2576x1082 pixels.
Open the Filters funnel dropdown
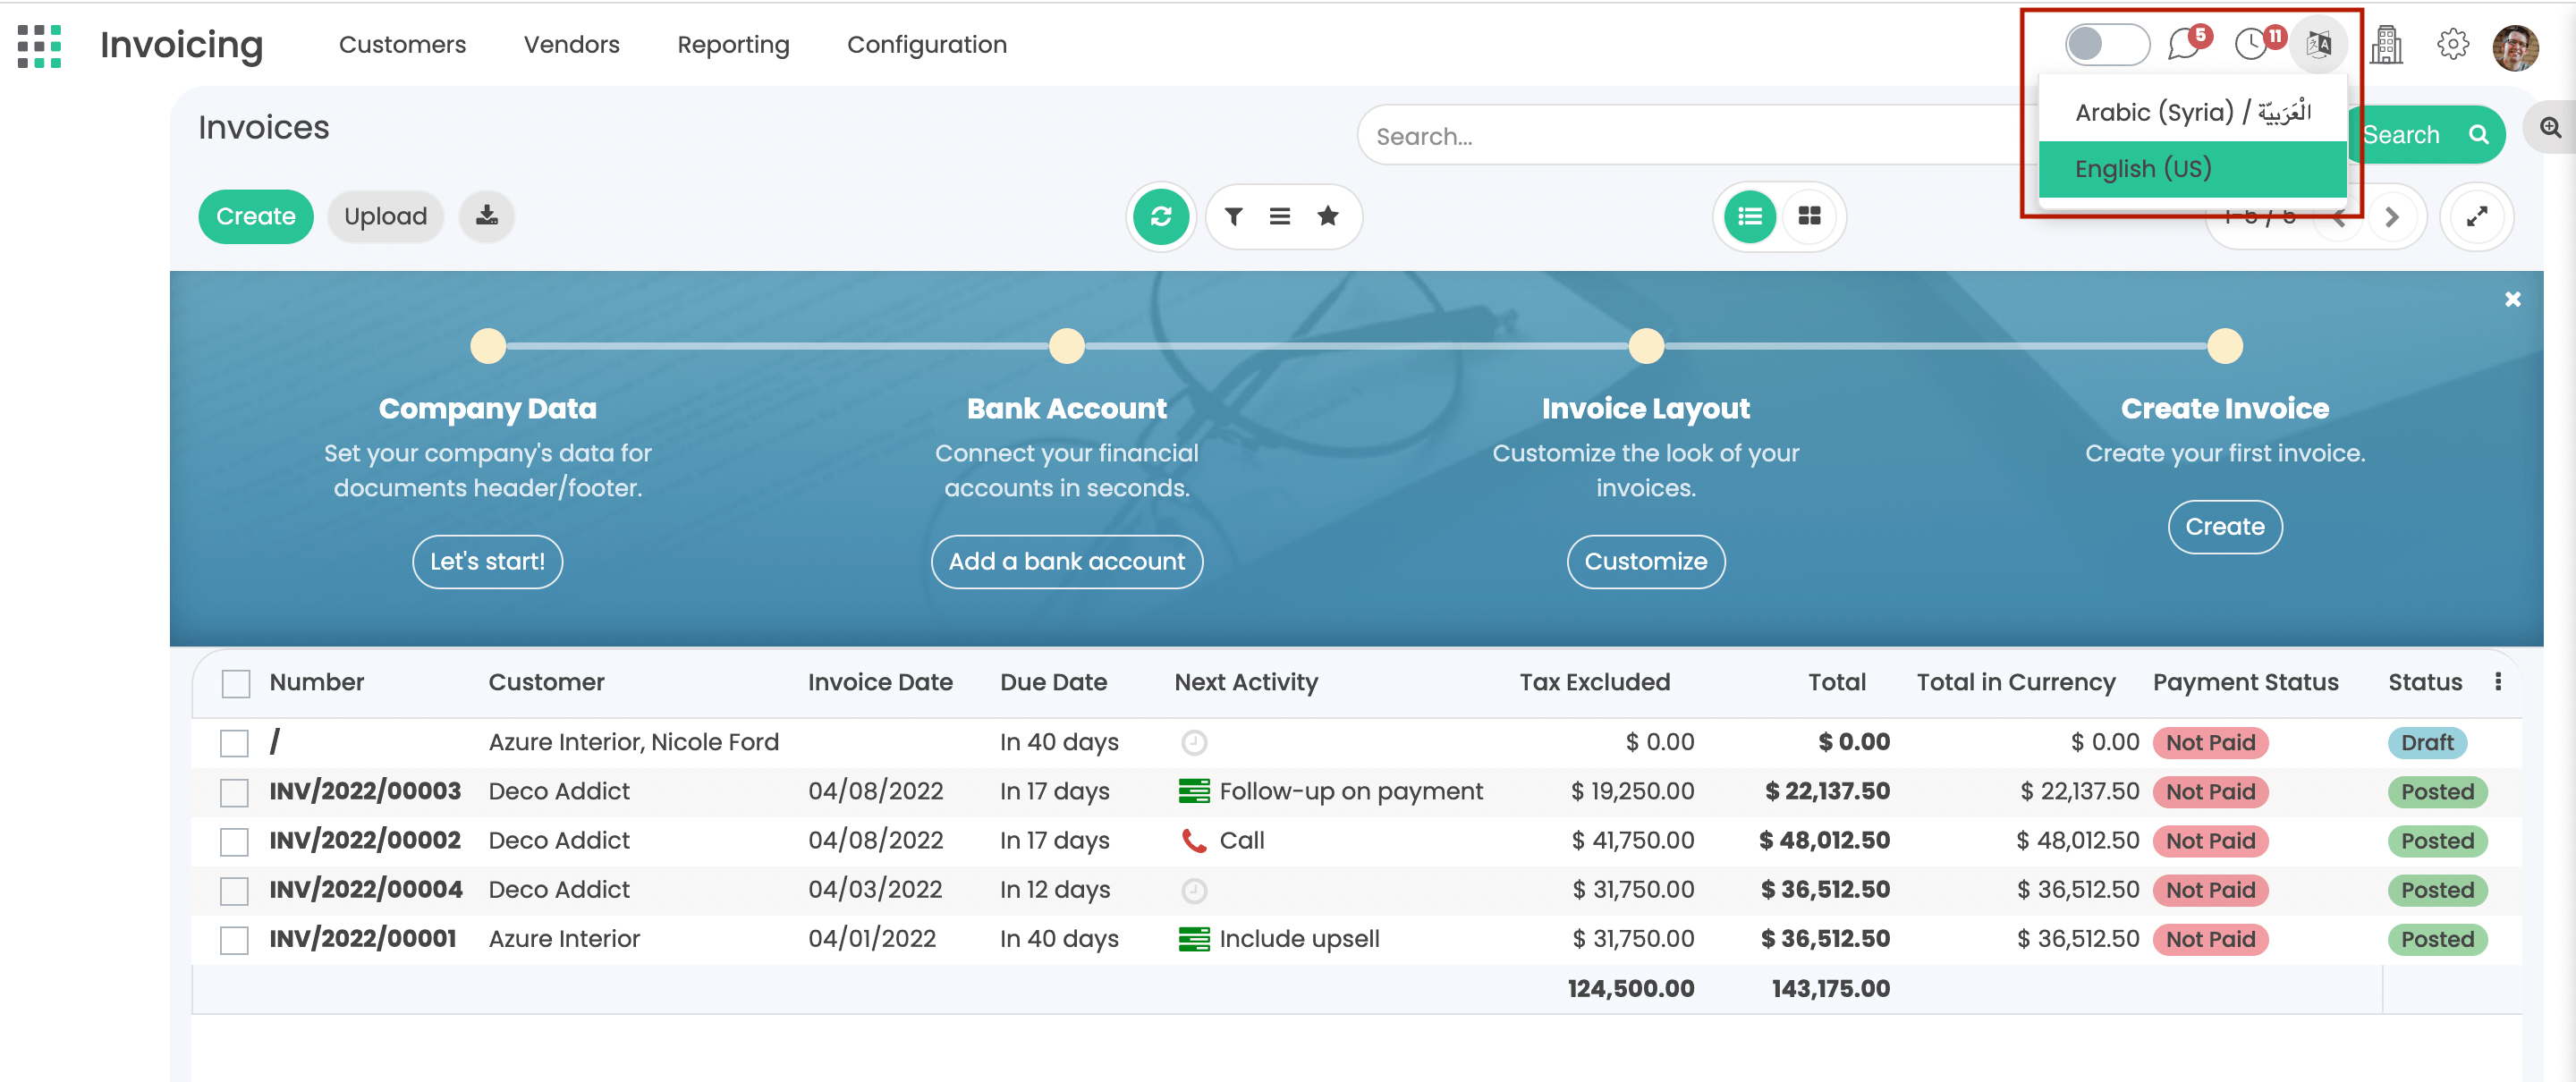(1233, 216)
